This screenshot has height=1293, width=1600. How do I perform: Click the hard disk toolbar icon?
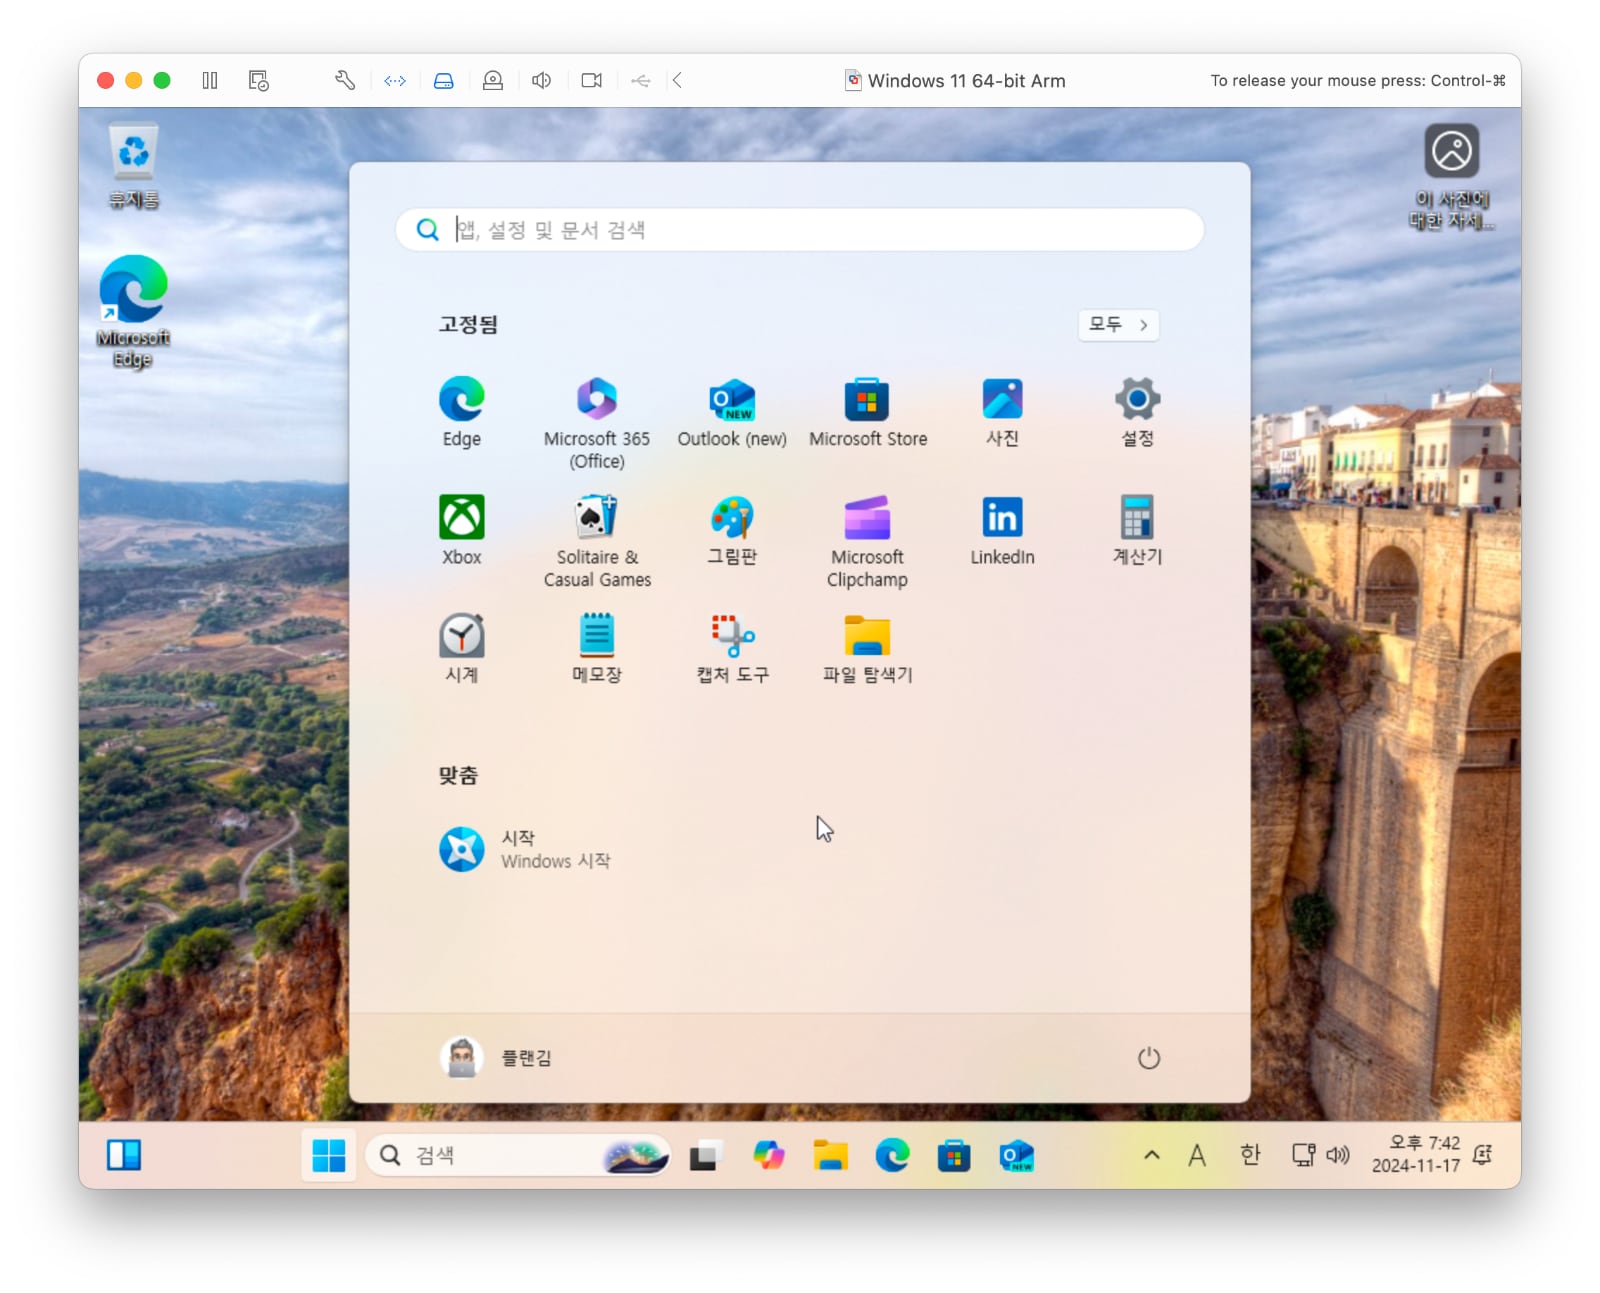coord(444,80)
